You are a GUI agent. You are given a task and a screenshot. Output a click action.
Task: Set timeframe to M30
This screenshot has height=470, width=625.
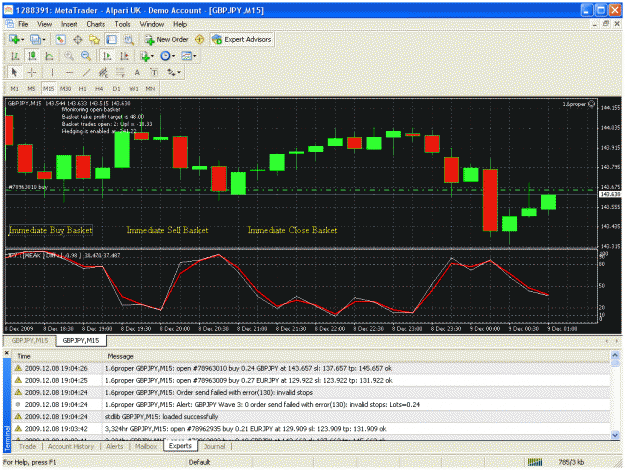pyautogui.click(x=65, y=89)
